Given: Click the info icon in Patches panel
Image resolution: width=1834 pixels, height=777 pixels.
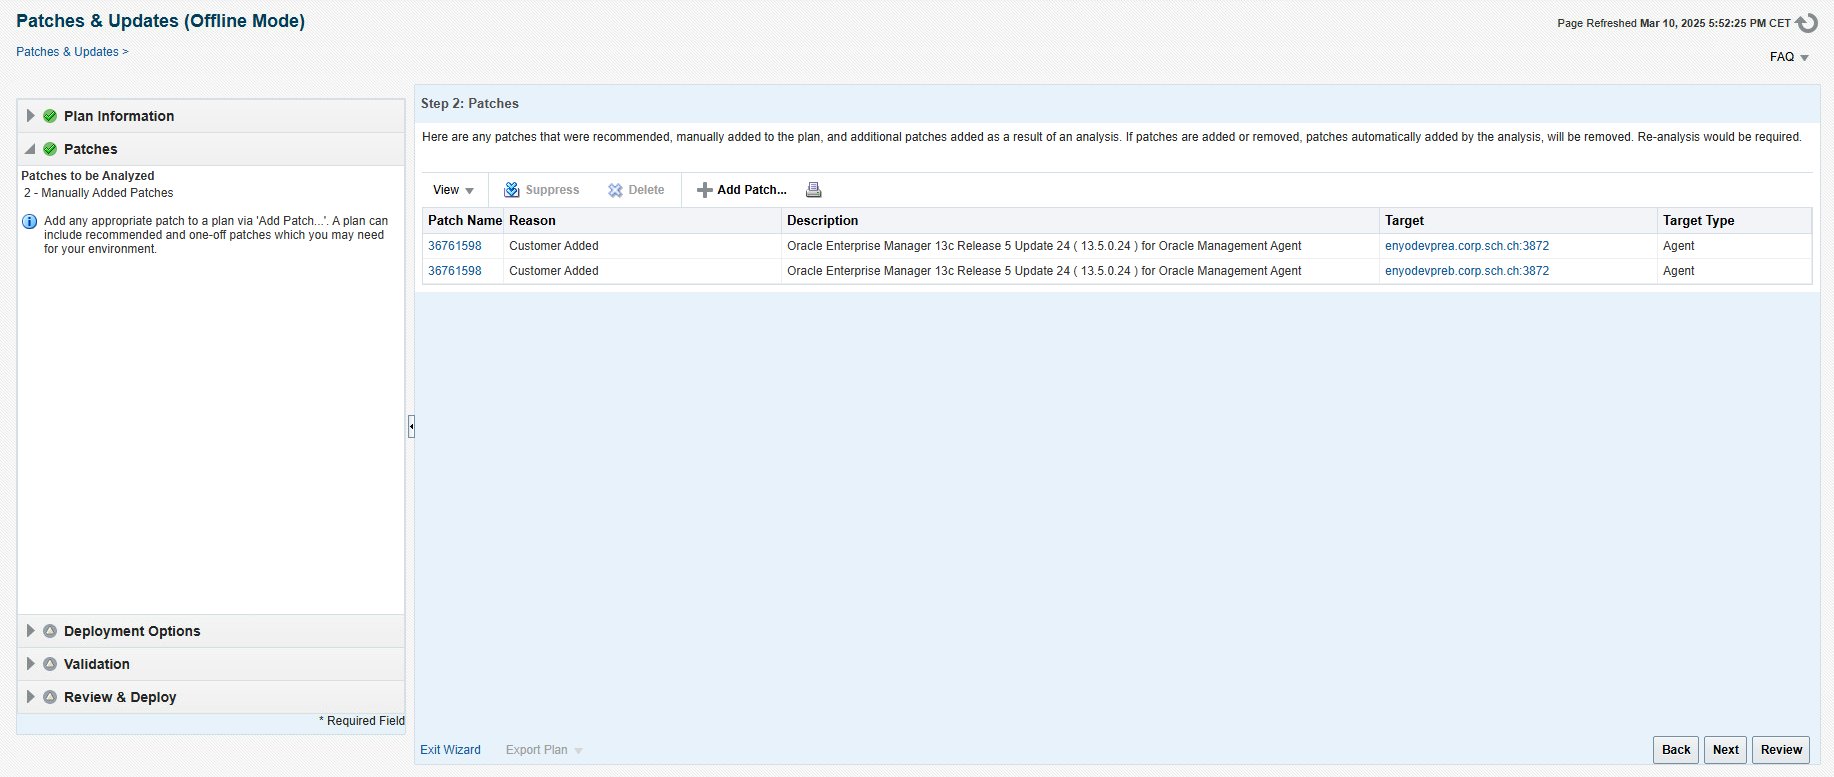Looking at the screenshot, I should click(x=30, y=222).
